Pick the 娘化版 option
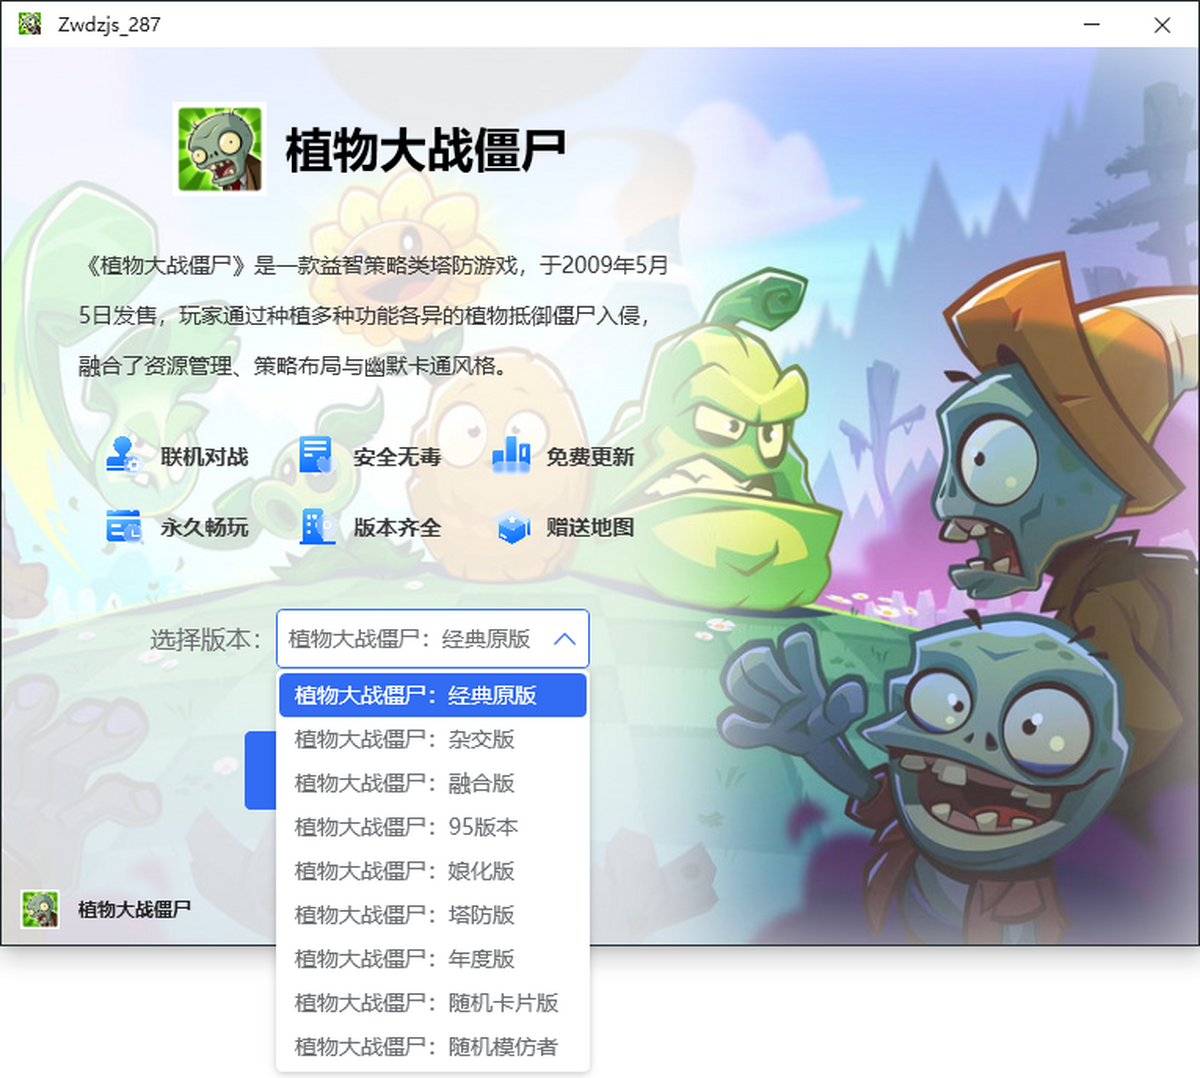This screenshot has width=1200, height=1078. point(432,871)
